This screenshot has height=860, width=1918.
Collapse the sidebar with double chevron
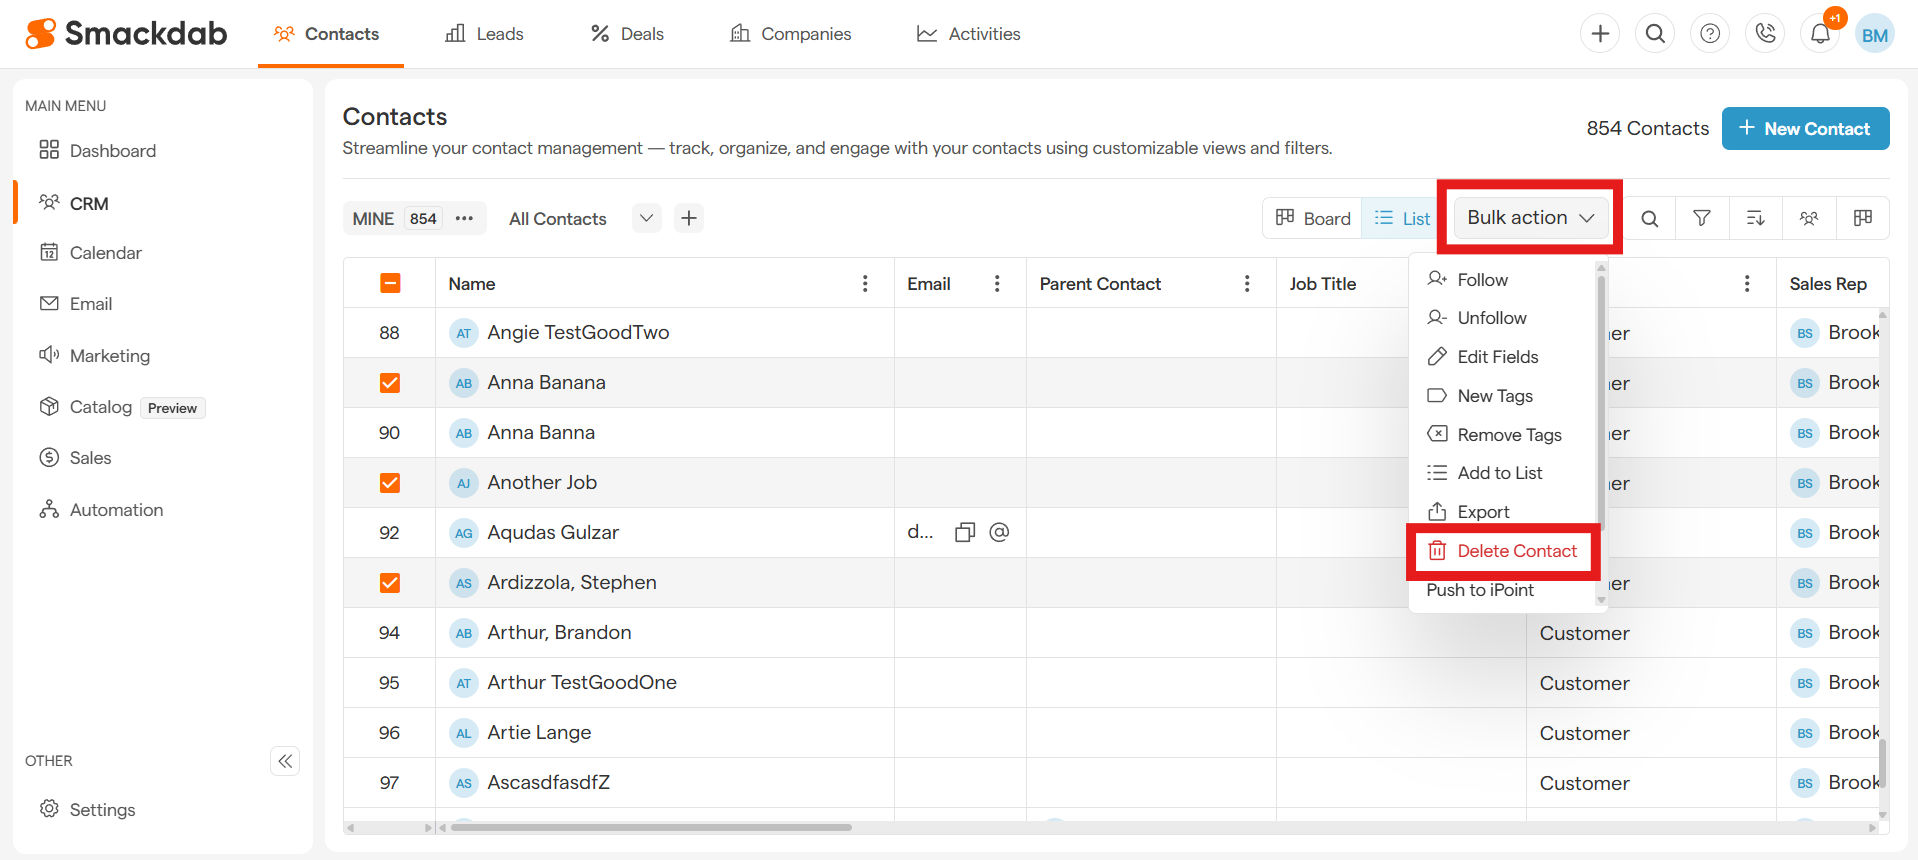285,761
